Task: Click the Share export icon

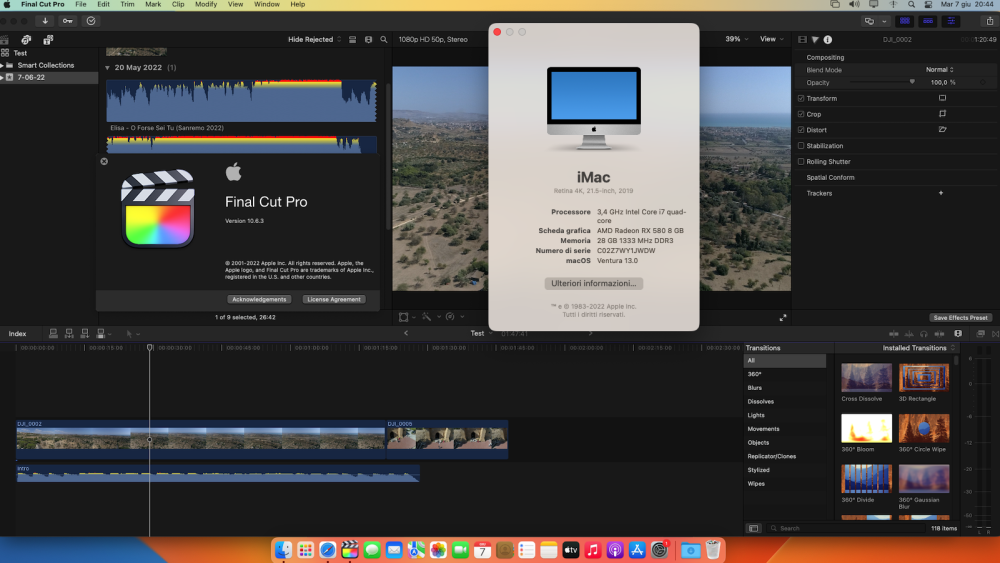Action: (x=990, y=21)
